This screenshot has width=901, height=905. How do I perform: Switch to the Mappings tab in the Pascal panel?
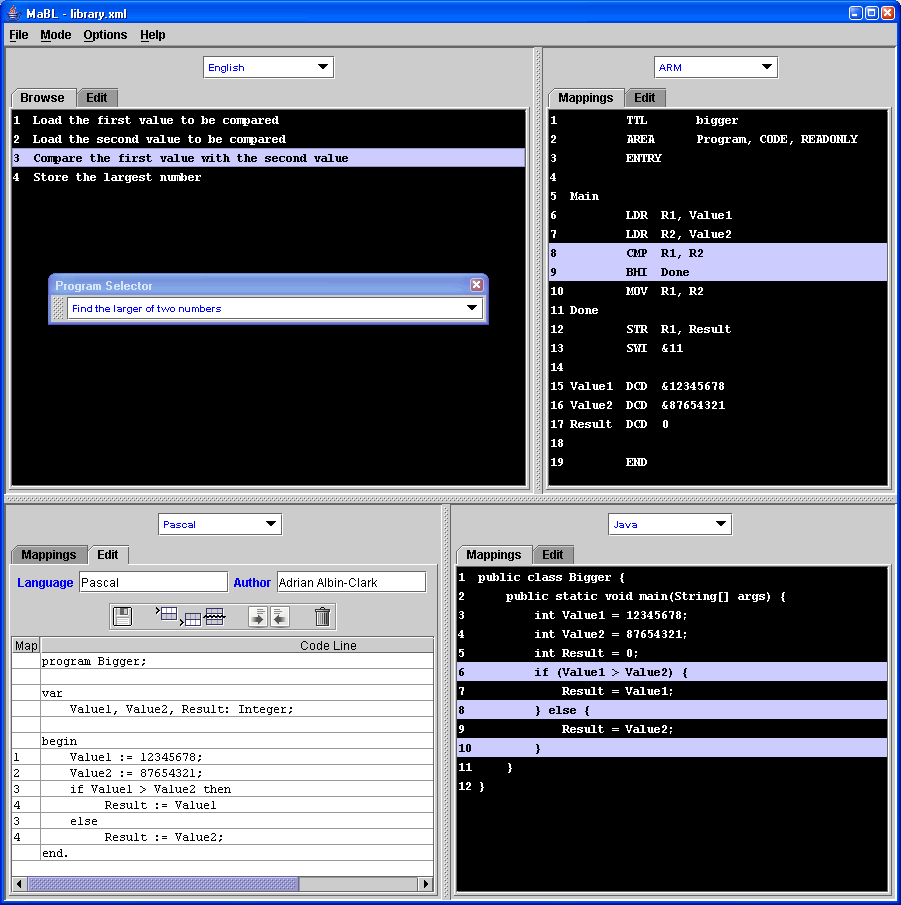point(49,555)
